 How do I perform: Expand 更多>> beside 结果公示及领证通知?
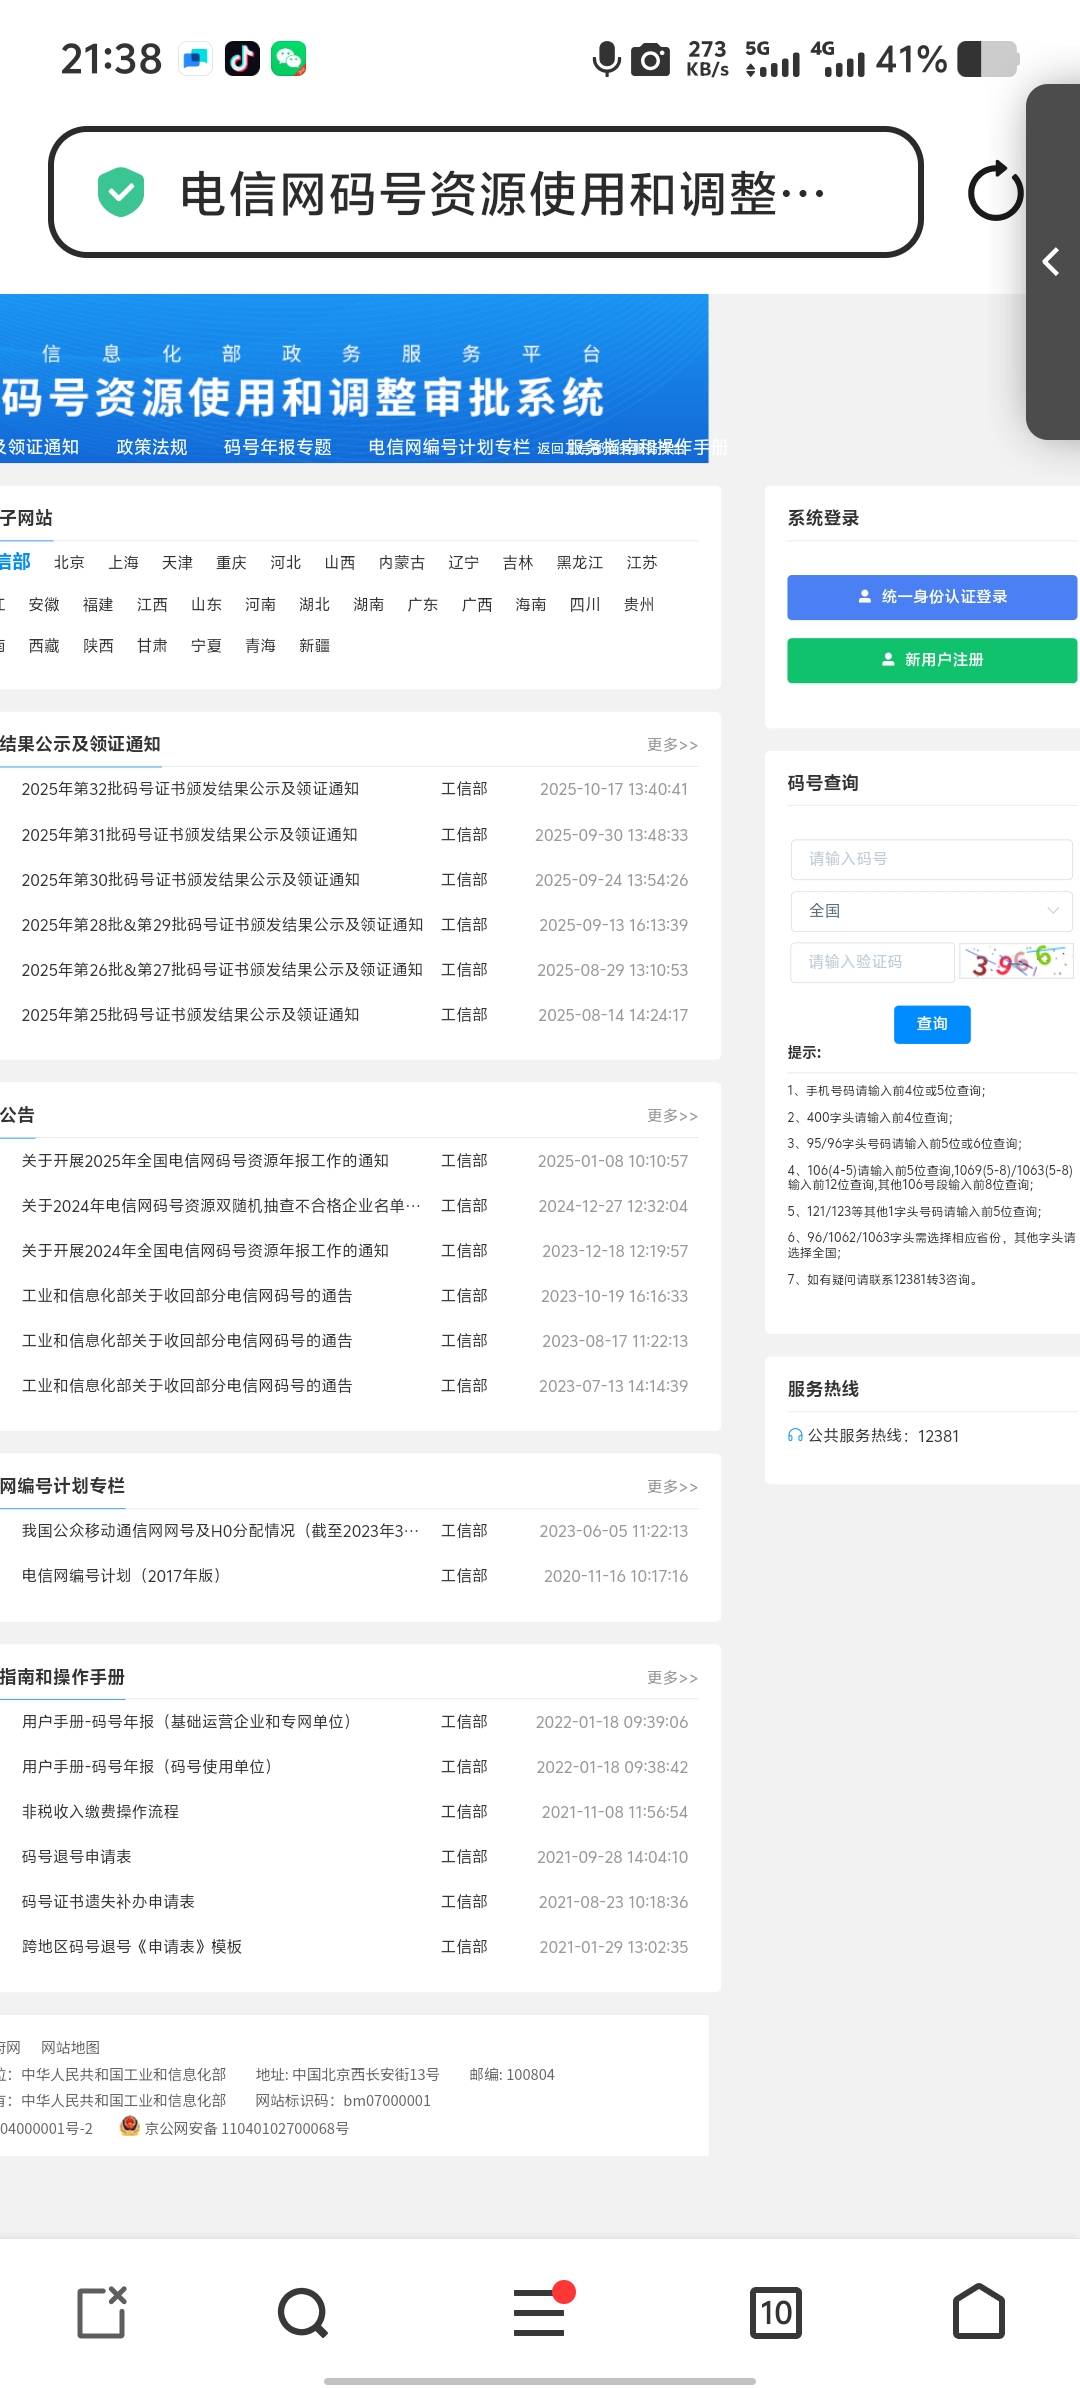tap(672, 745)
